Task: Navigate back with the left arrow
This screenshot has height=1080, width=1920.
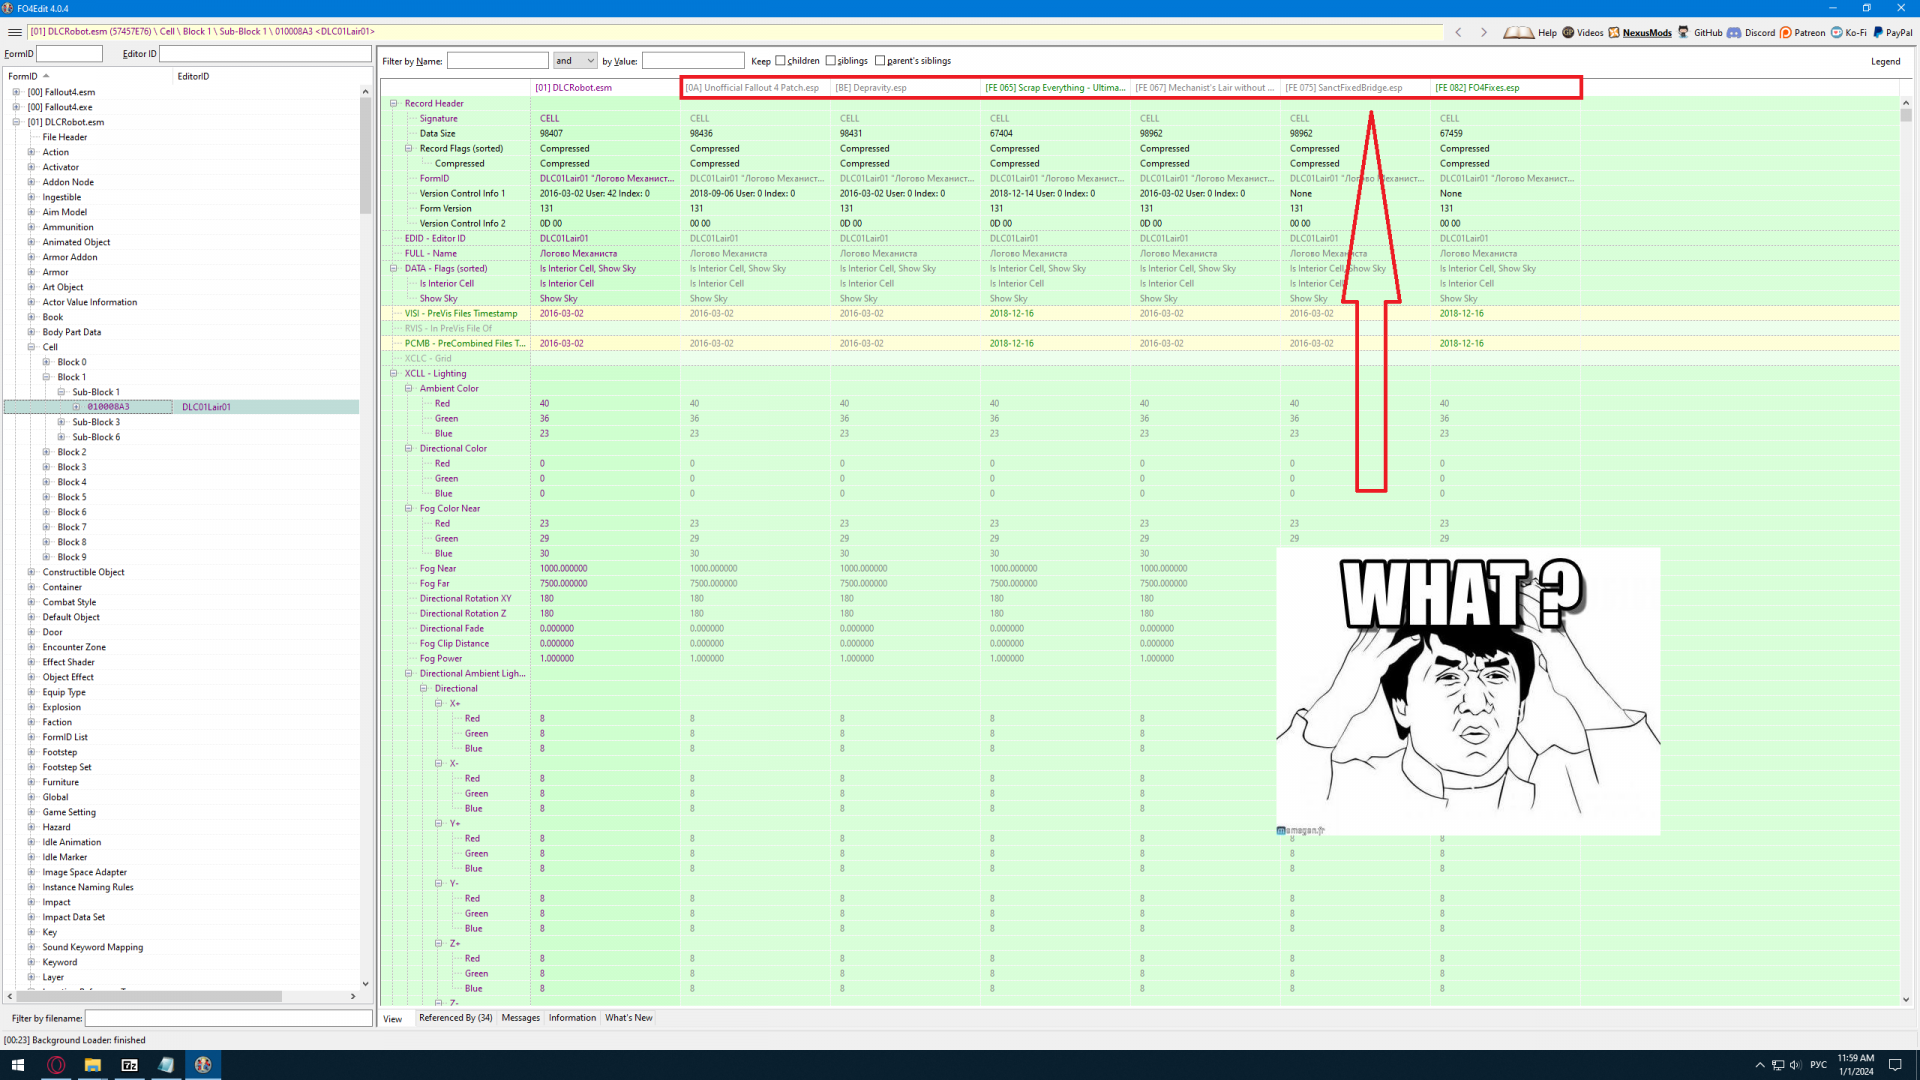Action: [x=1459, y=32]
